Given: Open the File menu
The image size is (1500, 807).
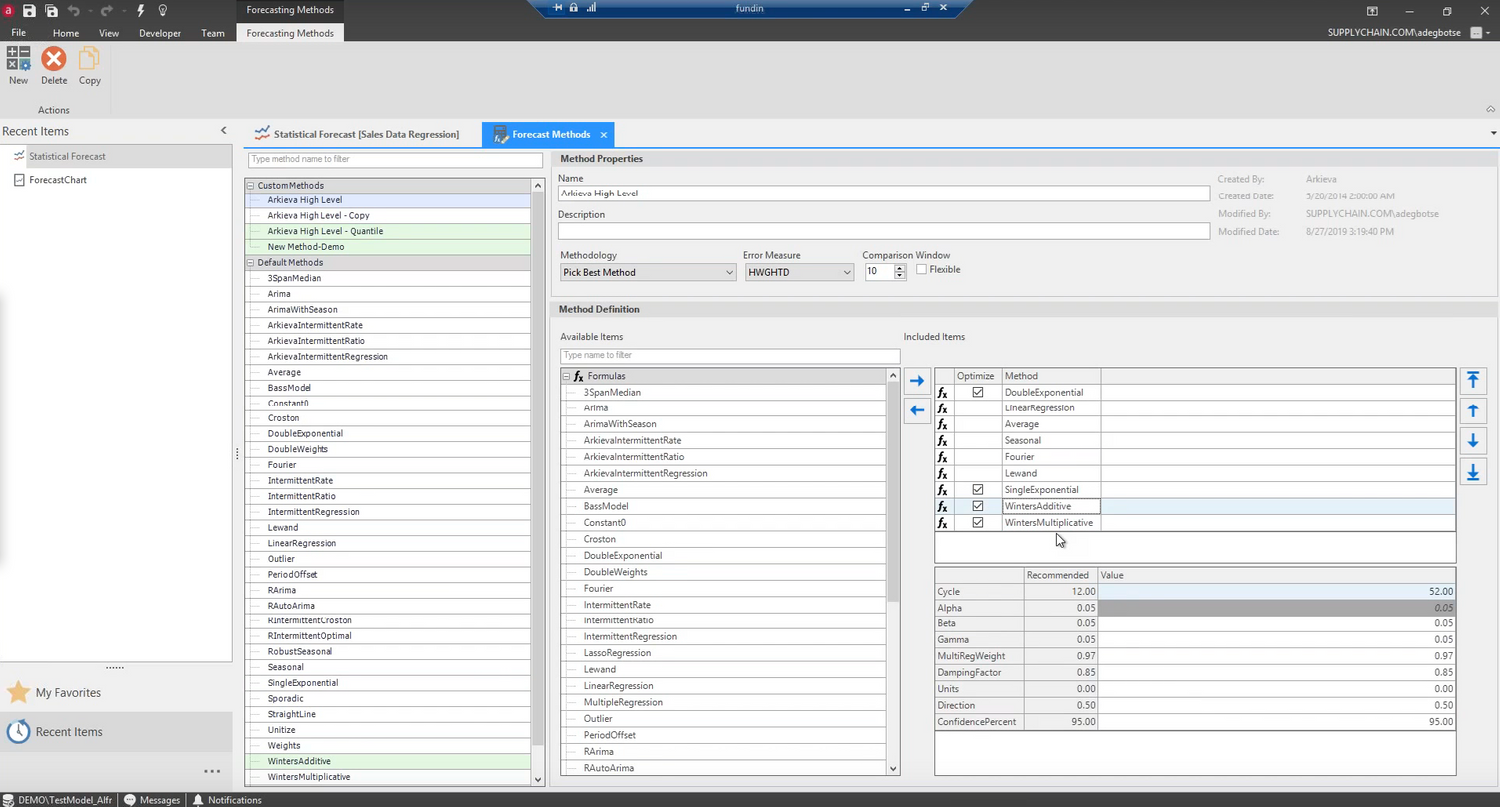Looking at the screenshot, I should (18, 33).
